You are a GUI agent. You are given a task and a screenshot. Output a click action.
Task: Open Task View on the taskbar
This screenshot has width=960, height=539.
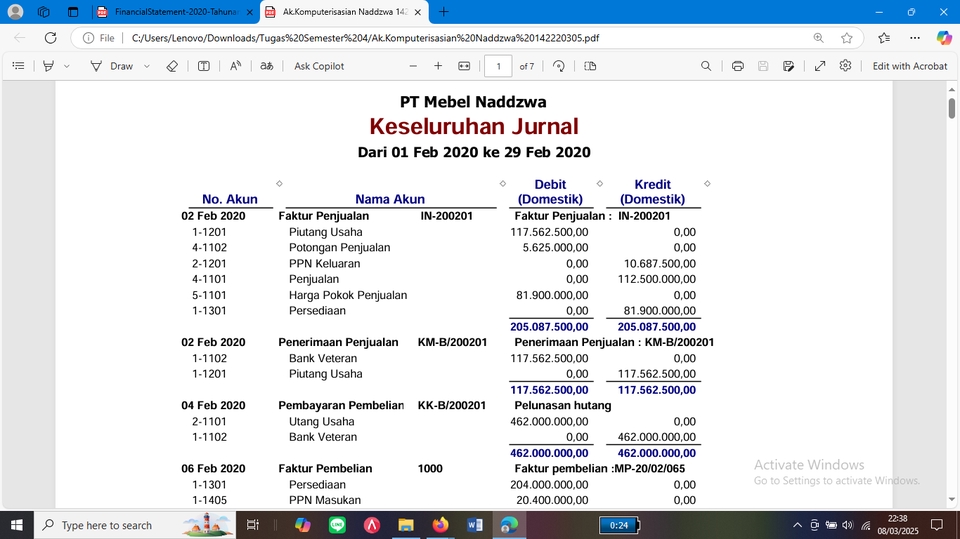click(252, 525)
